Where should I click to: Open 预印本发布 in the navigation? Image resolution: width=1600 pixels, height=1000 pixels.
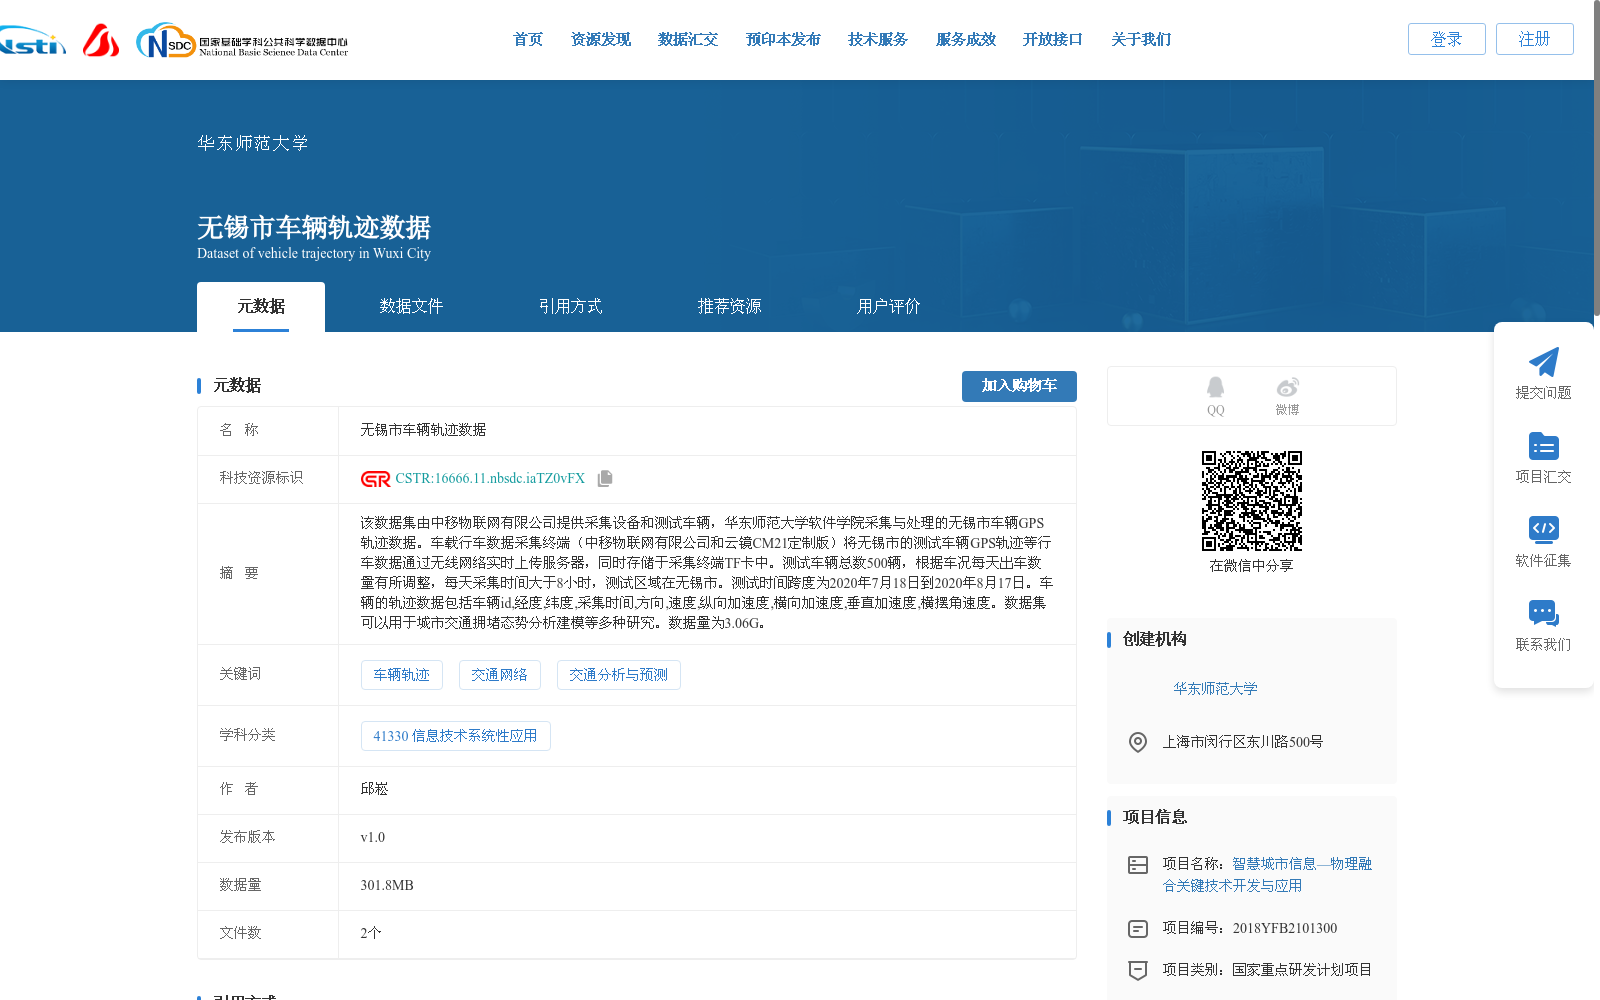783,39
